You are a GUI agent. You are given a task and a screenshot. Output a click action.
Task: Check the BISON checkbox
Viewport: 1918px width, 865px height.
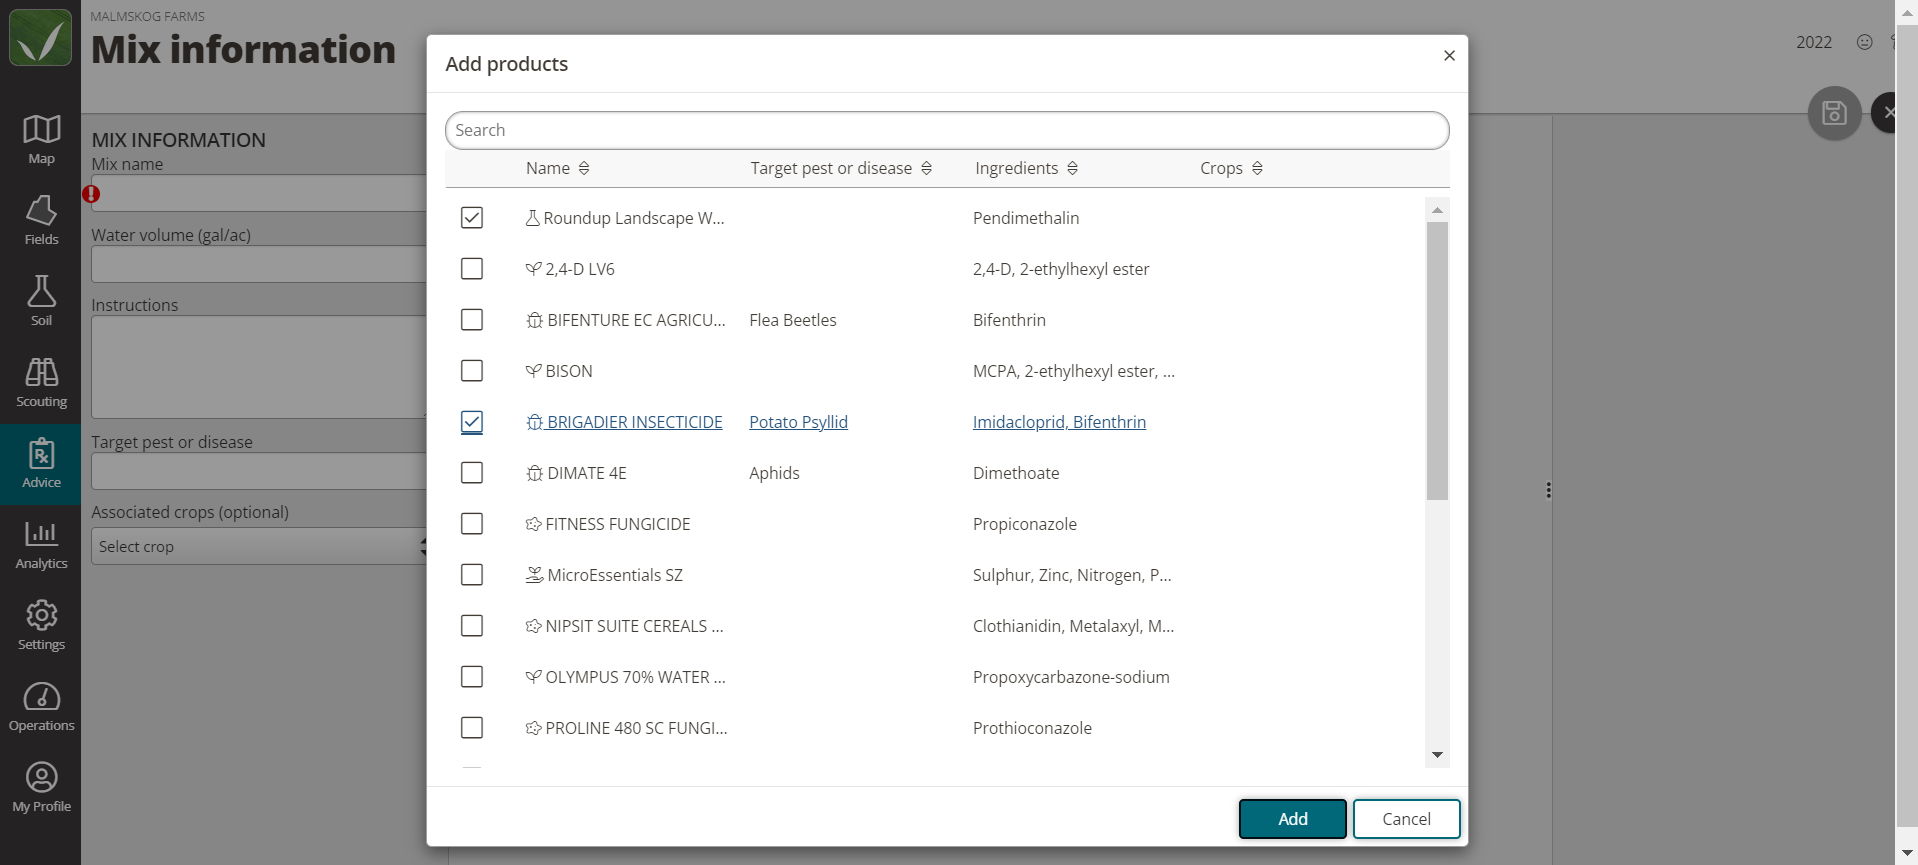(472, 371)
